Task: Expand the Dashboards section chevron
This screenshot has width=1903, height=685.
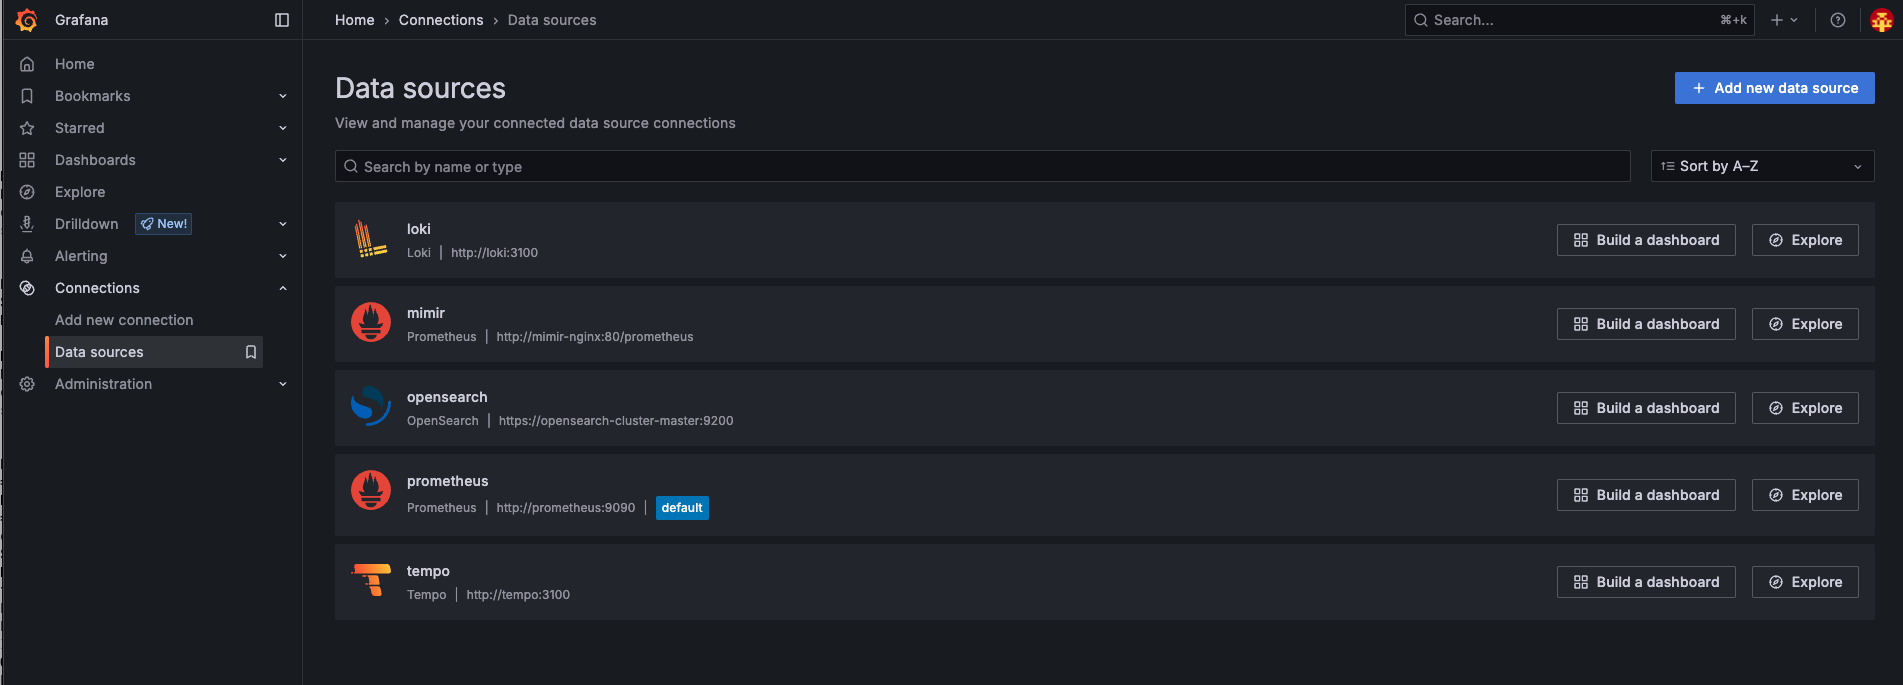Action: tap(283, 160)
